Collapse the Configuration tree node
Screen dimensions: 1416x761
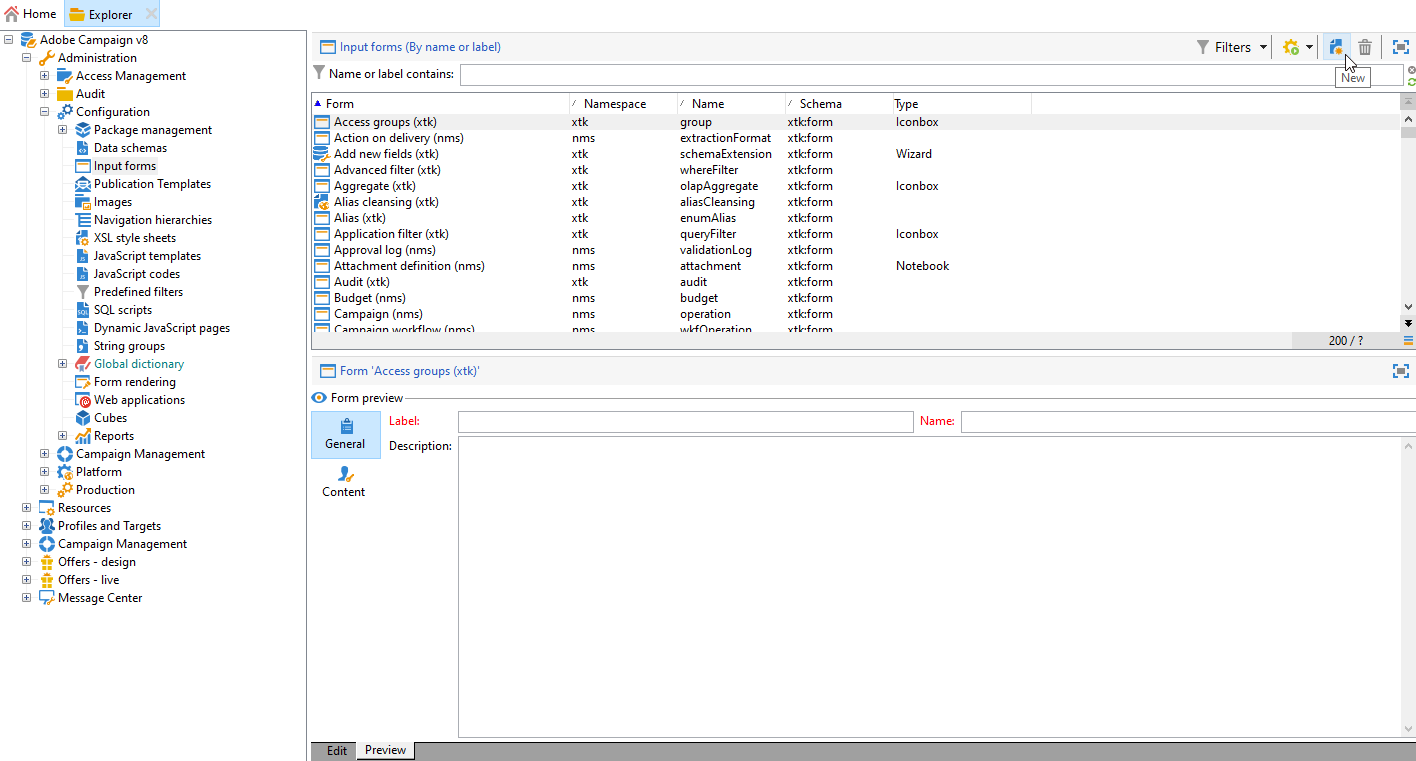pyautogui.click(x=45, y=112)
